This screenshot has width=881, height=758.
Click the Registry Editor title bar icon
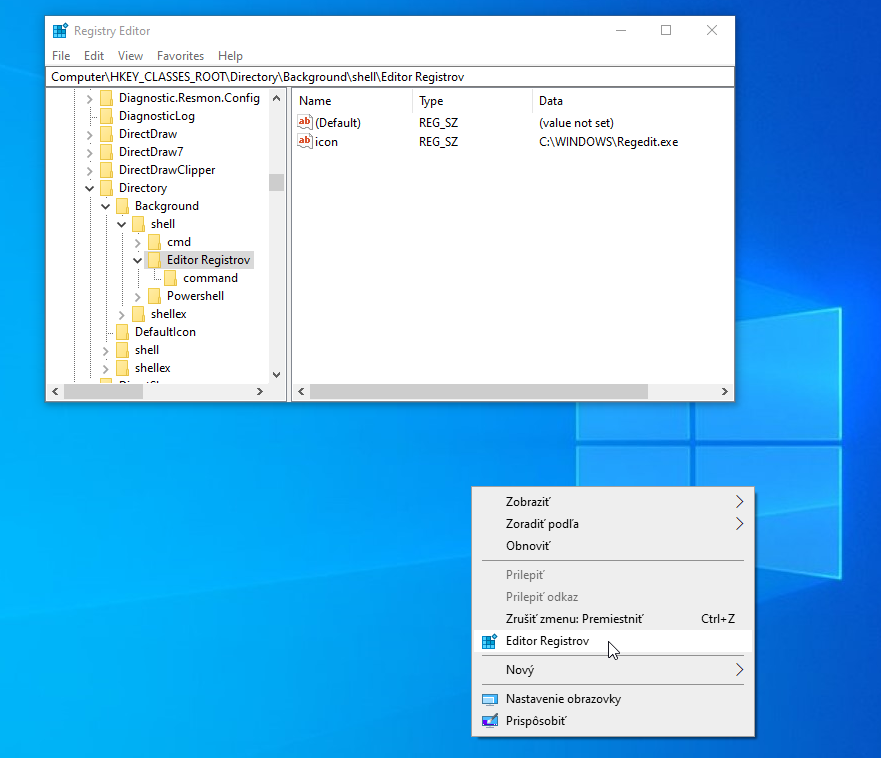(60, 31)
